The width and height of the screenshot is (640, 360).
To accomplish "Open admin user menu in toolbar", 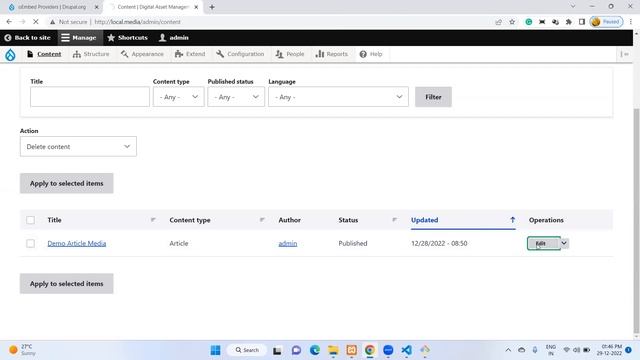I will pos(173,38).
